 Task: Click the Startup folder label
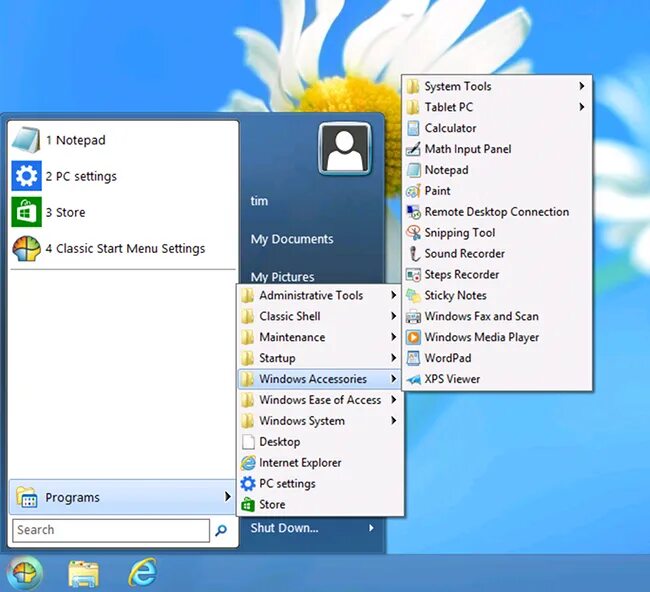pos(277,358)
